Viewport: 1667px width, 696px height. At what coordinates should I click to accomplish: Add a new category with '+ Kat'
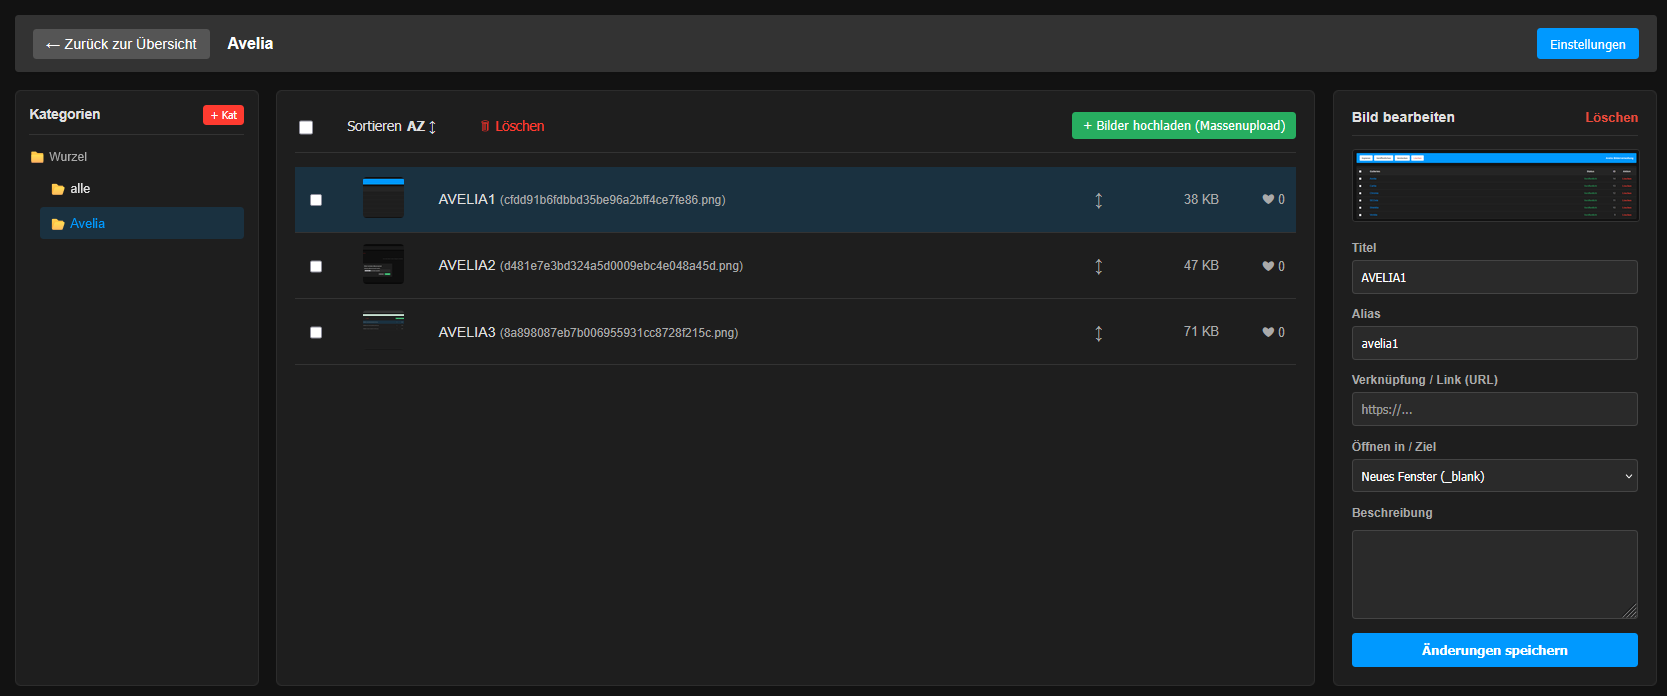tap(223, 115)
